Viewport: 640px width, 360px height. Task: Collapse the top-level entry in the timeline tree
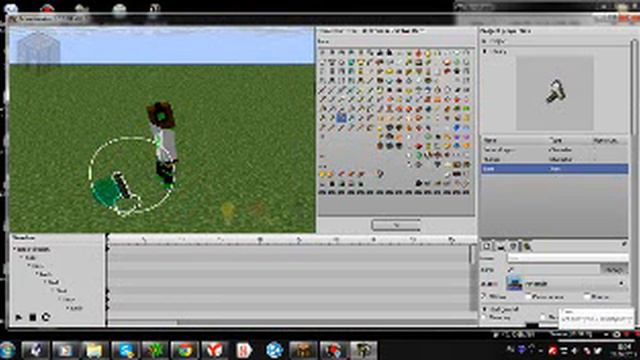(x=15, y=249)
